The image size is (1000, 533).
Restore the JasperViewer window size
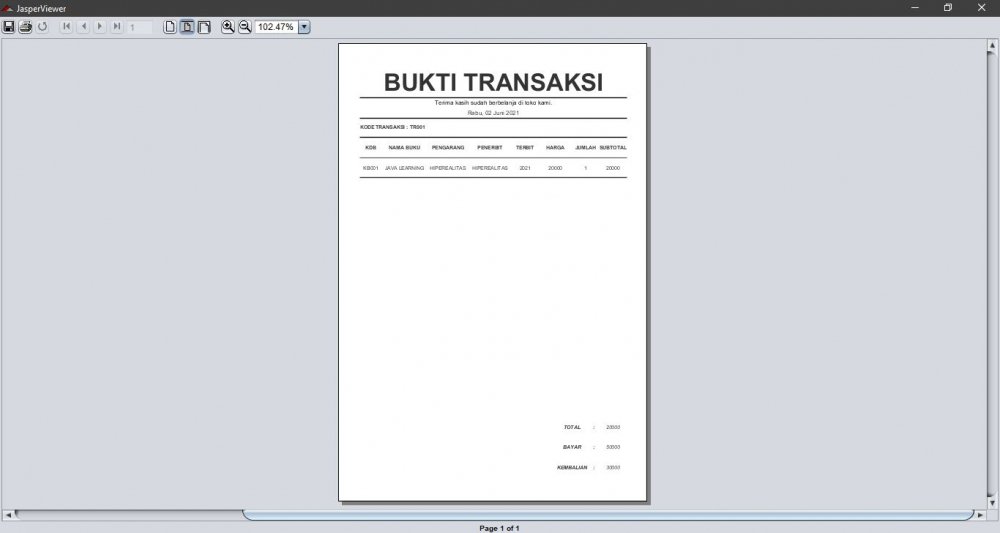[947, 8]
